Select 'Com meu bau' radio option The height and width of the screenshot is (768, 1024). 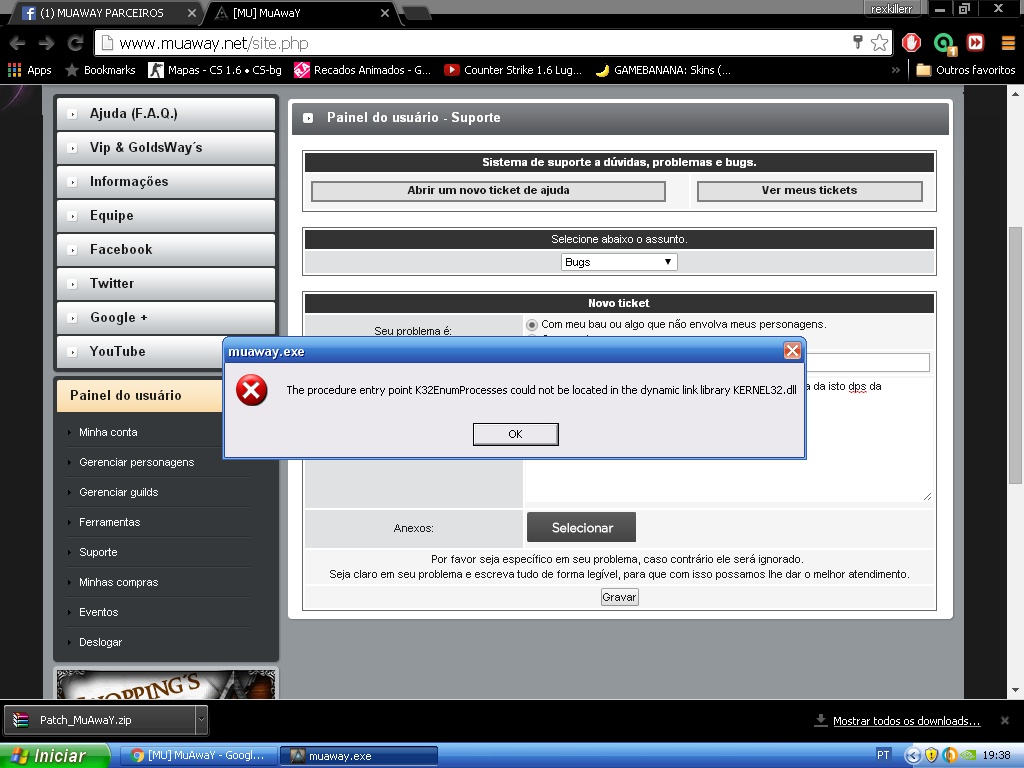pyautogui.click(x=532, y=325)
